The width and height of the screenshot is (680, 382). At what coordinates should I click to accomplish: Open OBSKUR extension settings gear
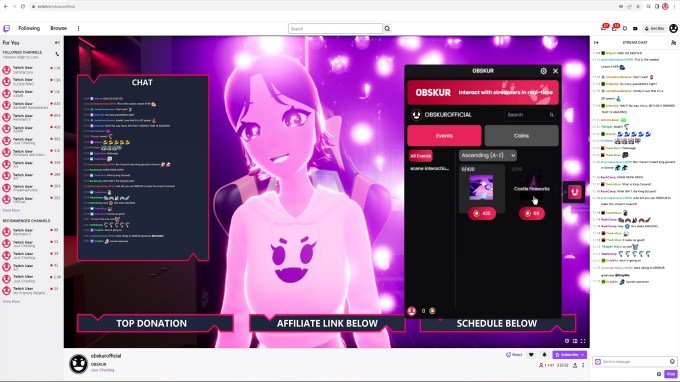click(x=543, y=71)
